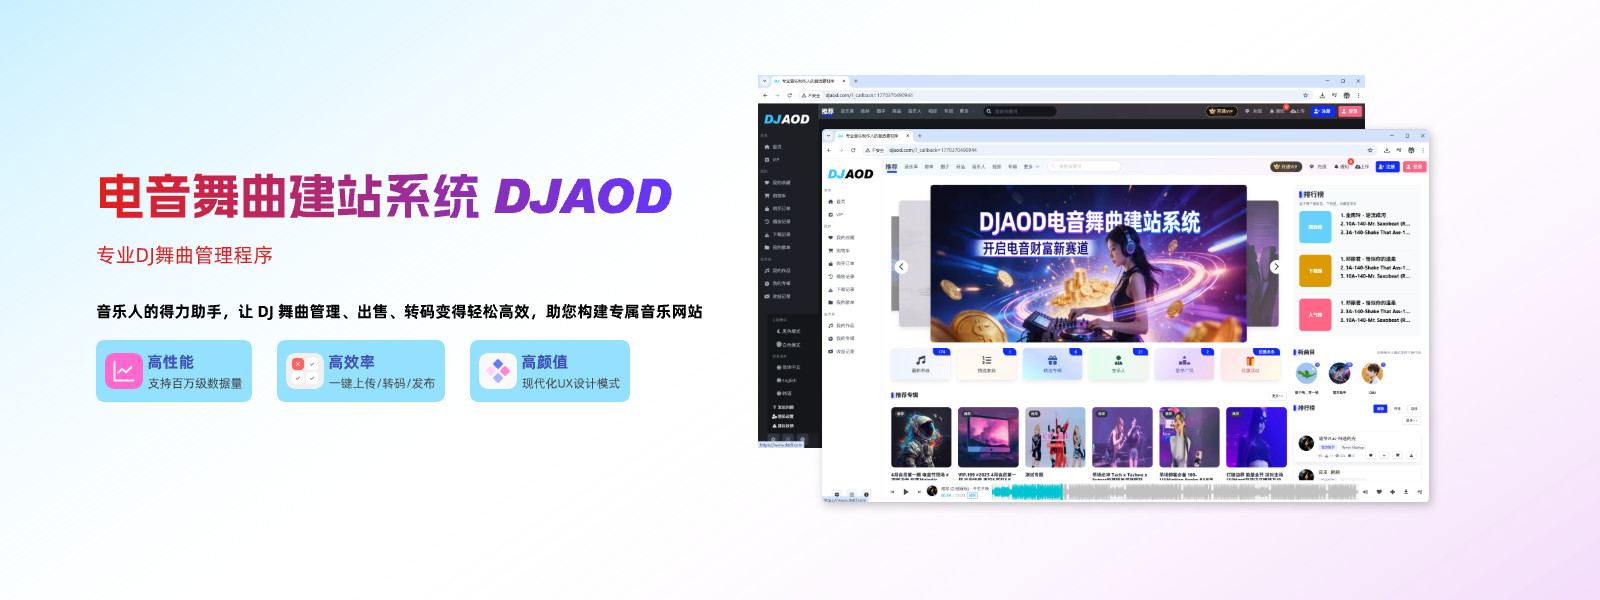Click pink login button in back window
The width and height of the screenshot is (1600, 600).
[1350, 111]
